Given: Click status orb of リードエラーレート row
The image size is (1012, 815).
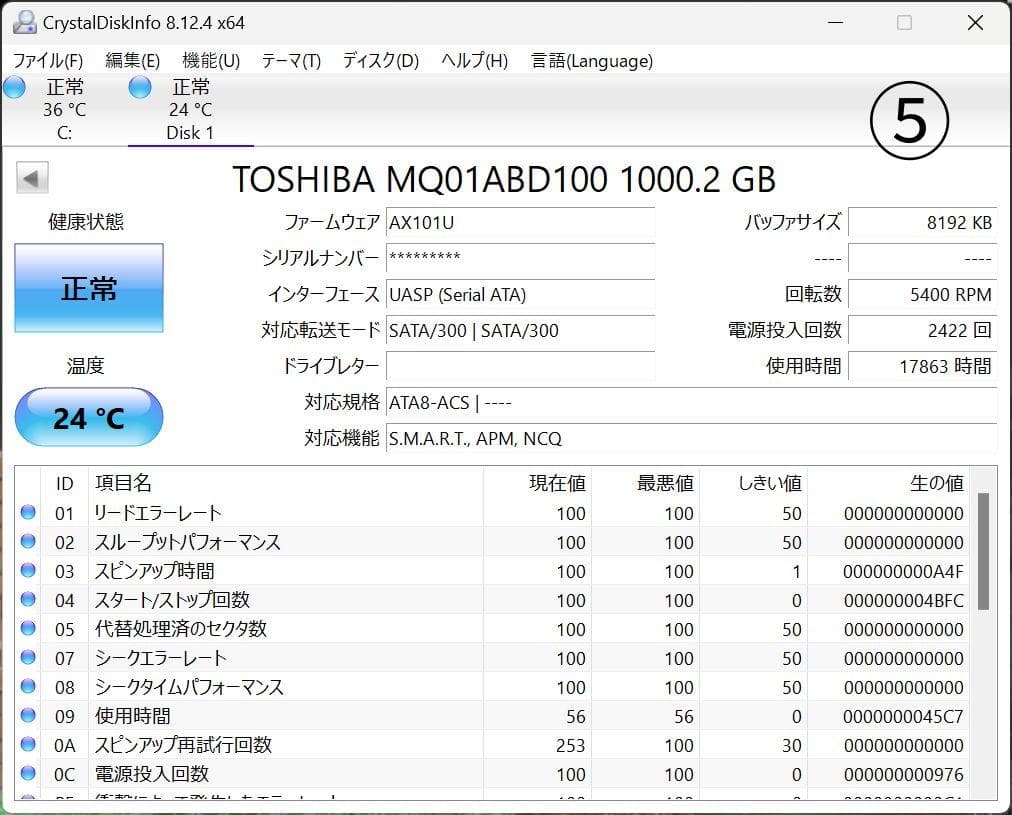Looking at the screenshot, I should click(28, 512).
